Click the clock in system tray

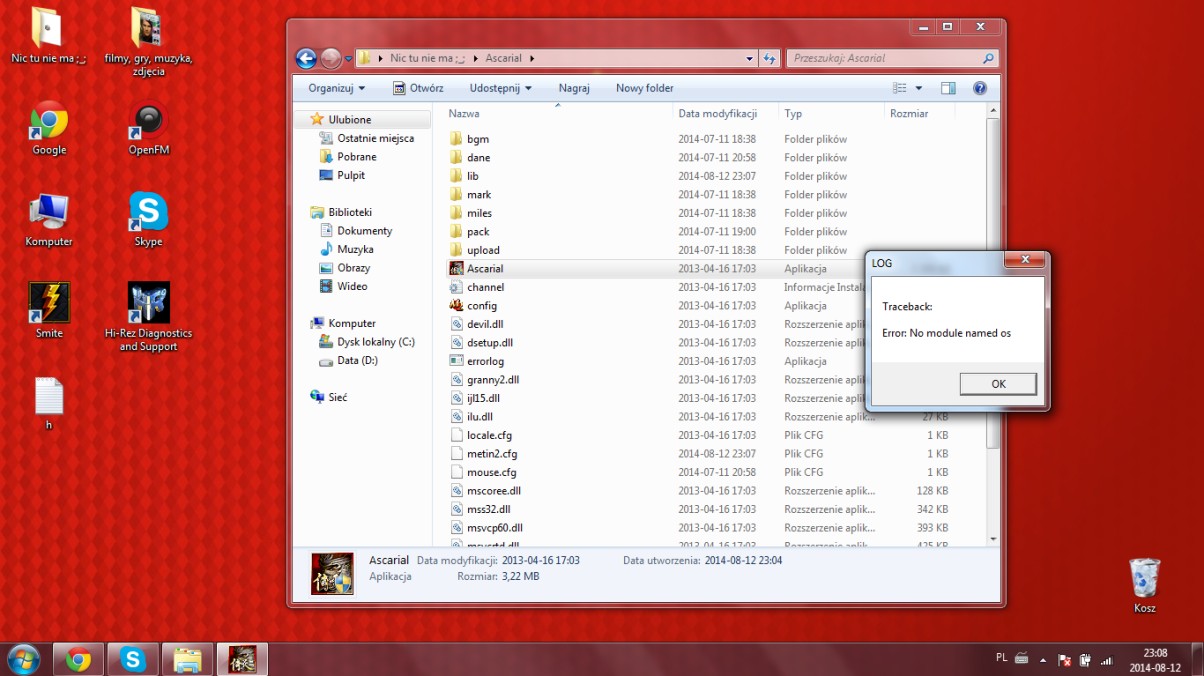1155,660
